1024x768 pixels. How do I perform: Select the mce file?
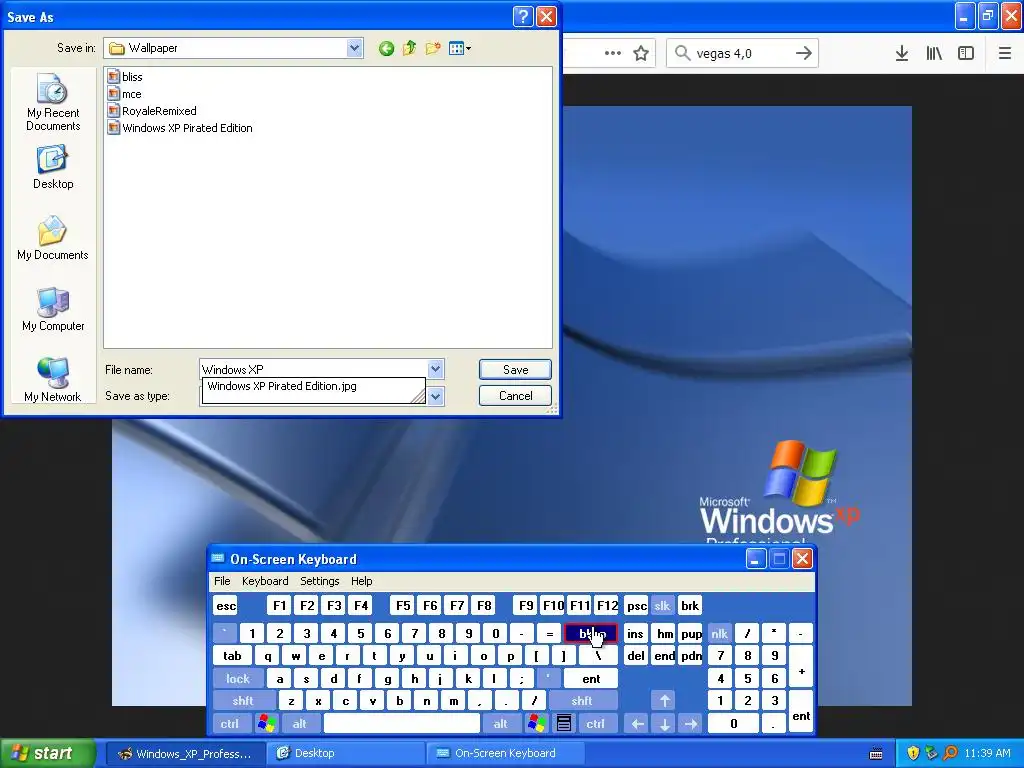[x=125, y=94]
